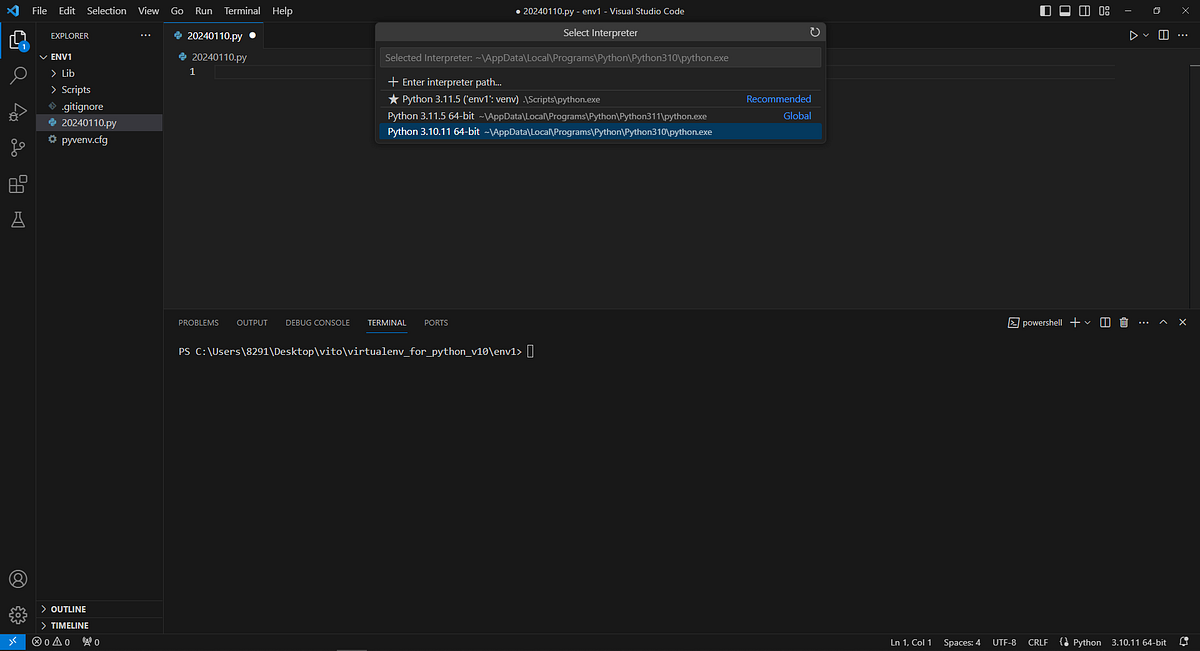
Task: Click Spaces: 4 indentation setting
Action: pos(962,642)
